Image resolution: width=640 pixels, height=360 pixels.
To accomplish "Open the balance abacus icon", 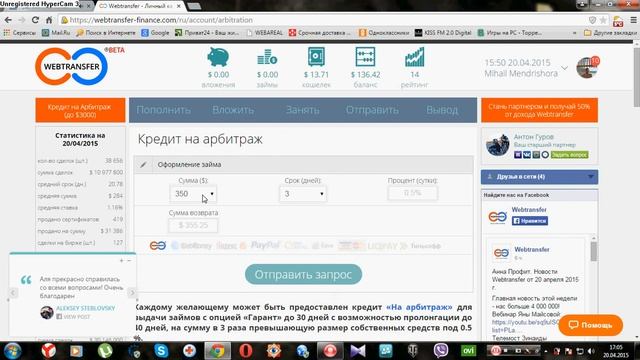I will 365,57.
